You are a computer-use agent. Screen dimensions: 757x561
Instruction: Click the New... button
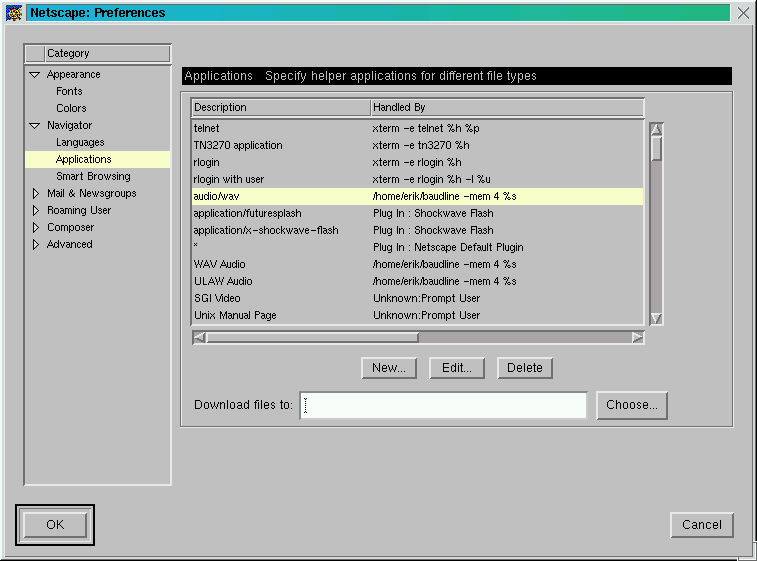(388, 368)
